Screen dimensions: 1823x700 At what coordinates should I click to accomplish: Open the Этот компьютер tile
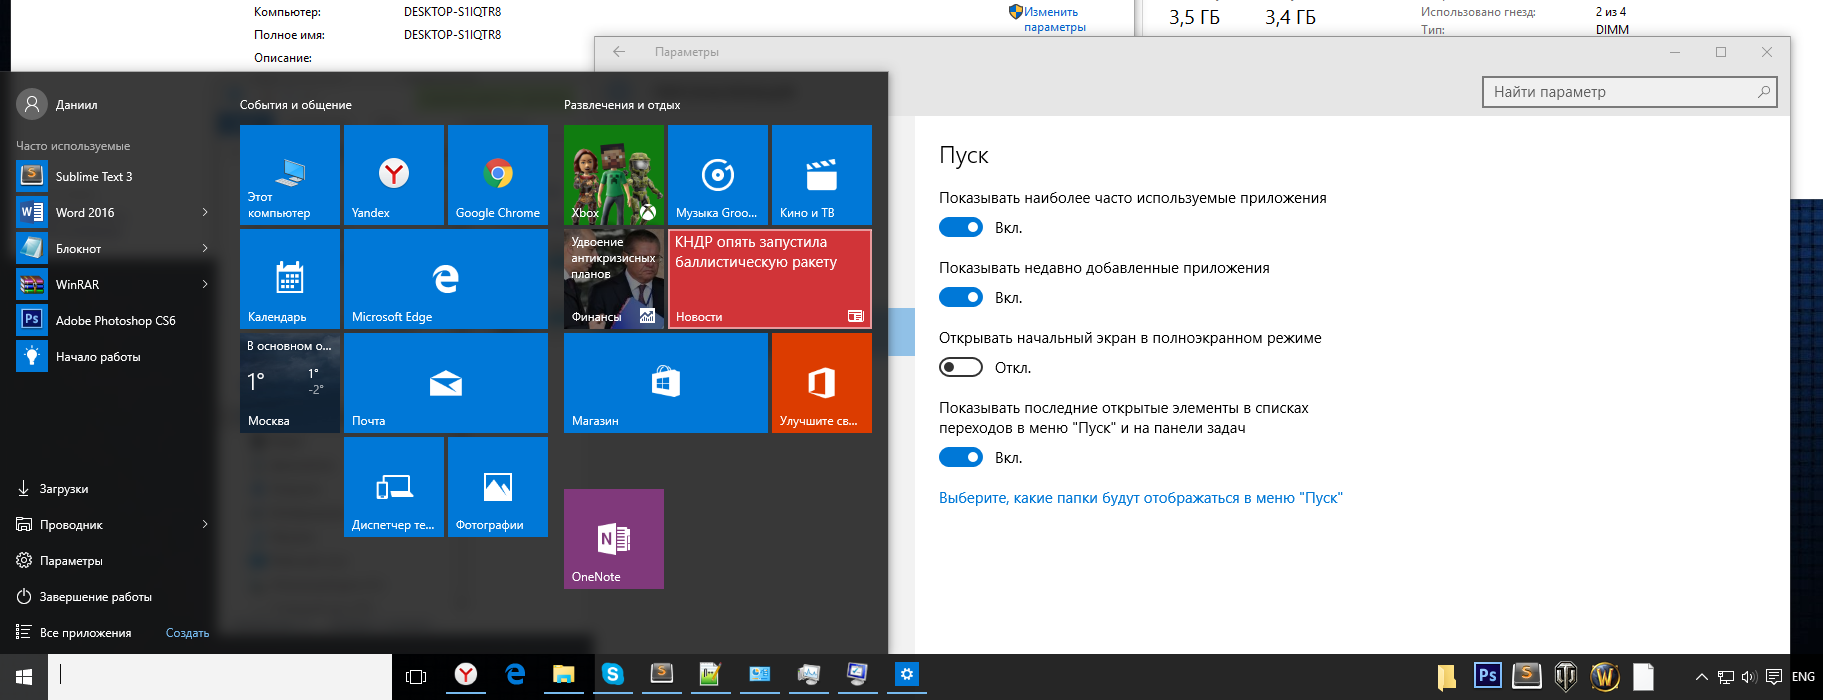pos(290,175)
